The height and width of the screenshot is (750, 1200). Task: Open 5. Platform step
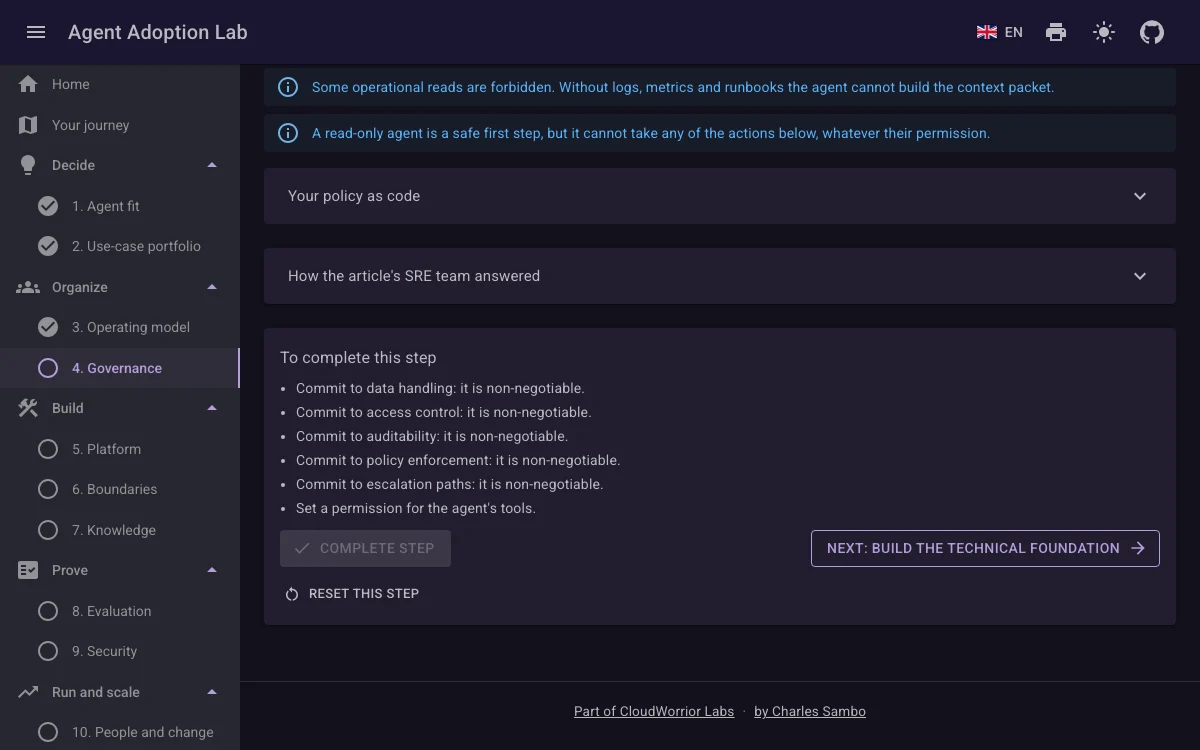click(x=120, y=449)
